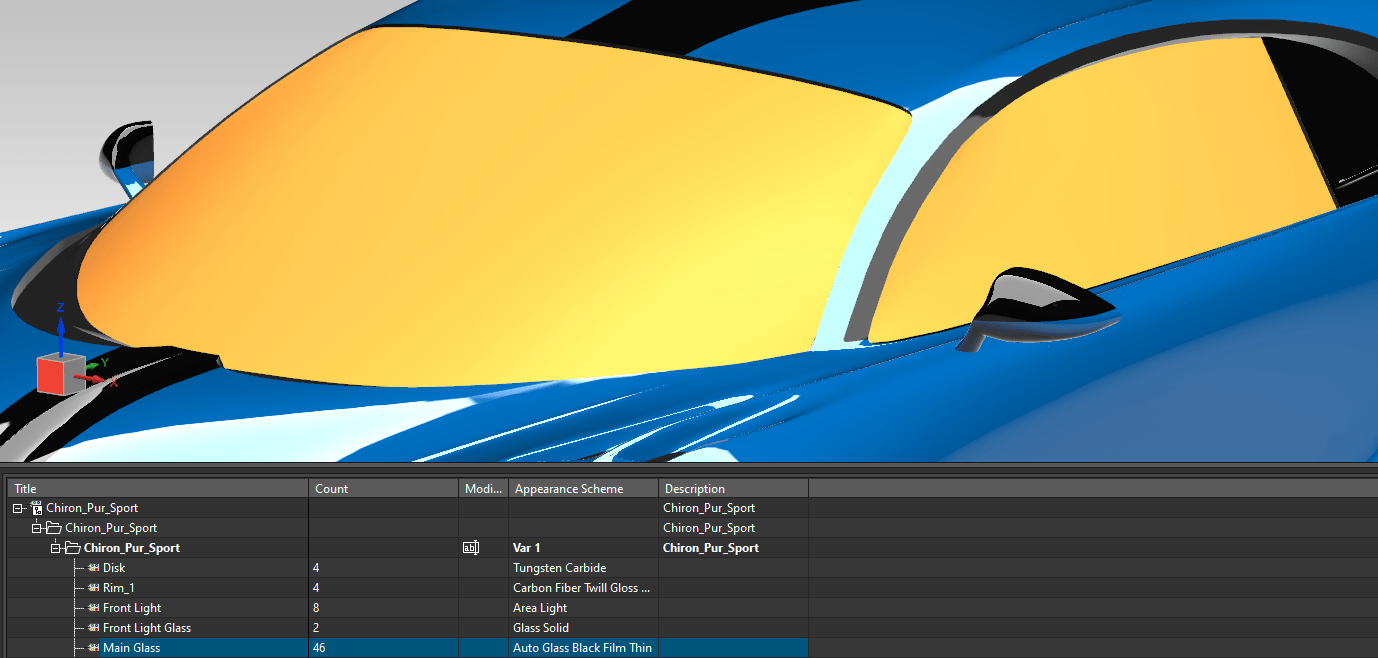
Task: Select the bold Chiron_Pur_Sport tree item
Action: (x=132, y=548)
